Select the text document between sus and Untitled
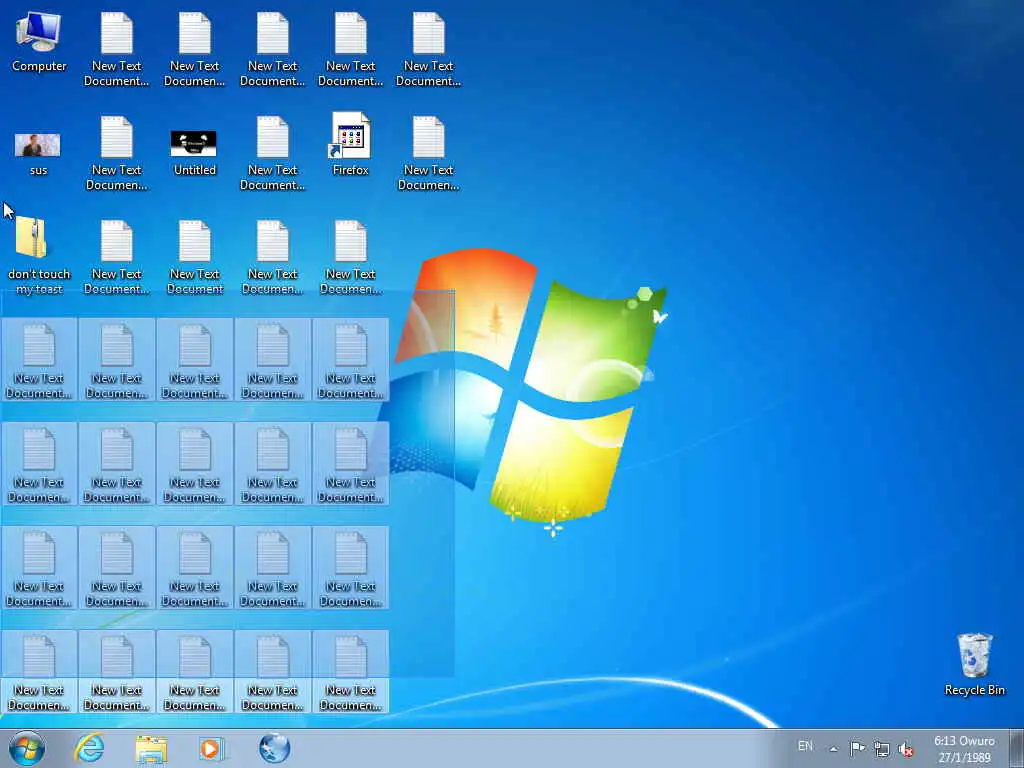This screenshot has width=1024, height=768. click(x=117, y=153)
